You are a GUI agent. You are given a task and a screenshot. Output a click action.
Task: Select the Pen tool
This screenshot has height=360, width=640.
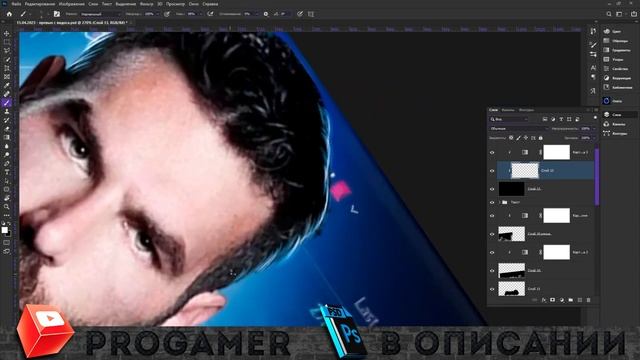7,163
